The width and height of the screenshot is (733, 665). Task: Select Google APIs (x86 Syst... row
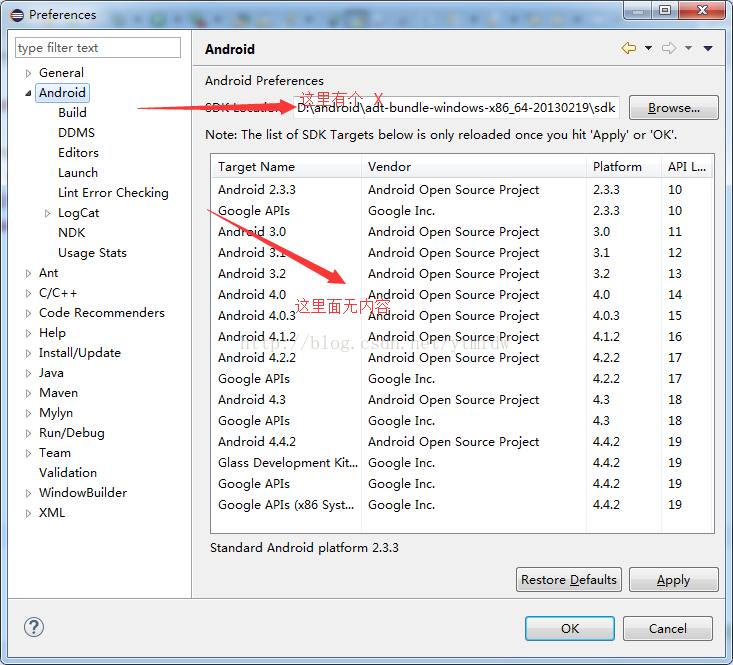point(462,505)
